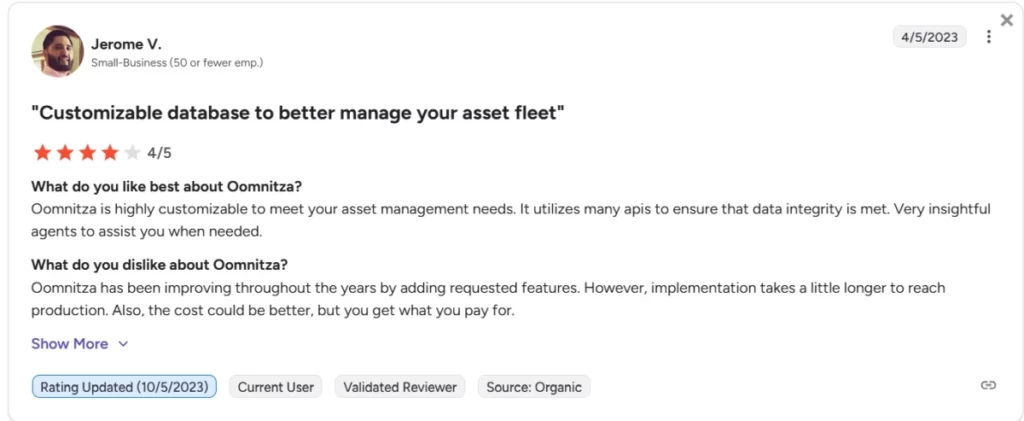Select the Validated Reviewer tag
This screenshot has width=1024, height=421.
click(400, 387)
